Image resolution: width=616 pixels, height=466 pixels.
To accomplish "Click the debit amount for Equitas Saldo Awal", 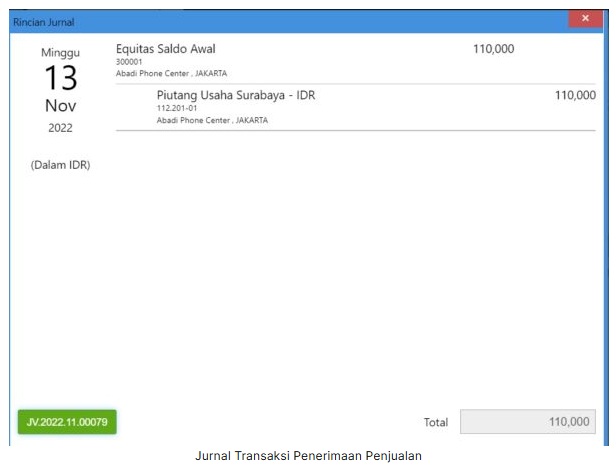I will 493,49.
